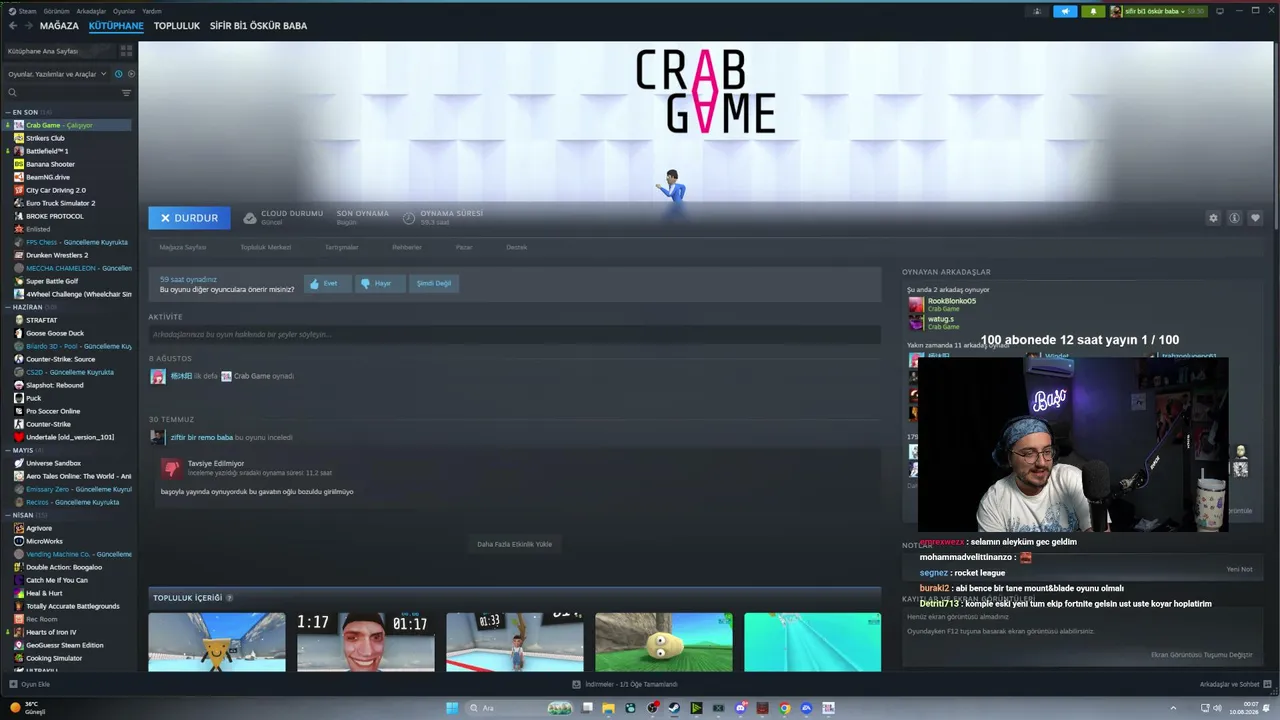Go to the MAĞAZA tab

(59, 26)
